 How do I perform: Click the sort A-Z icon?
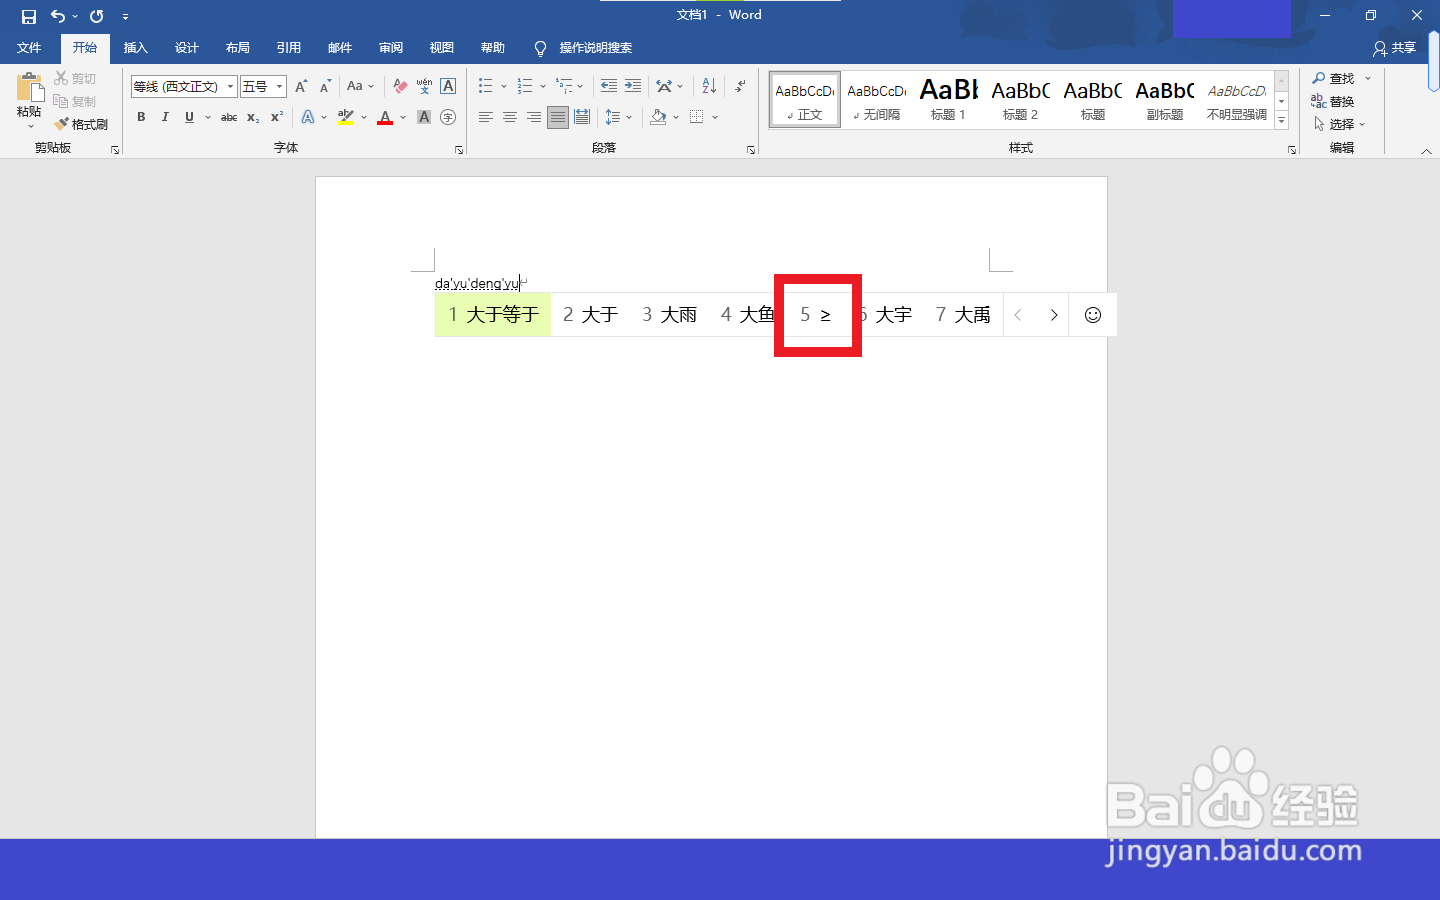pos(709,87)
